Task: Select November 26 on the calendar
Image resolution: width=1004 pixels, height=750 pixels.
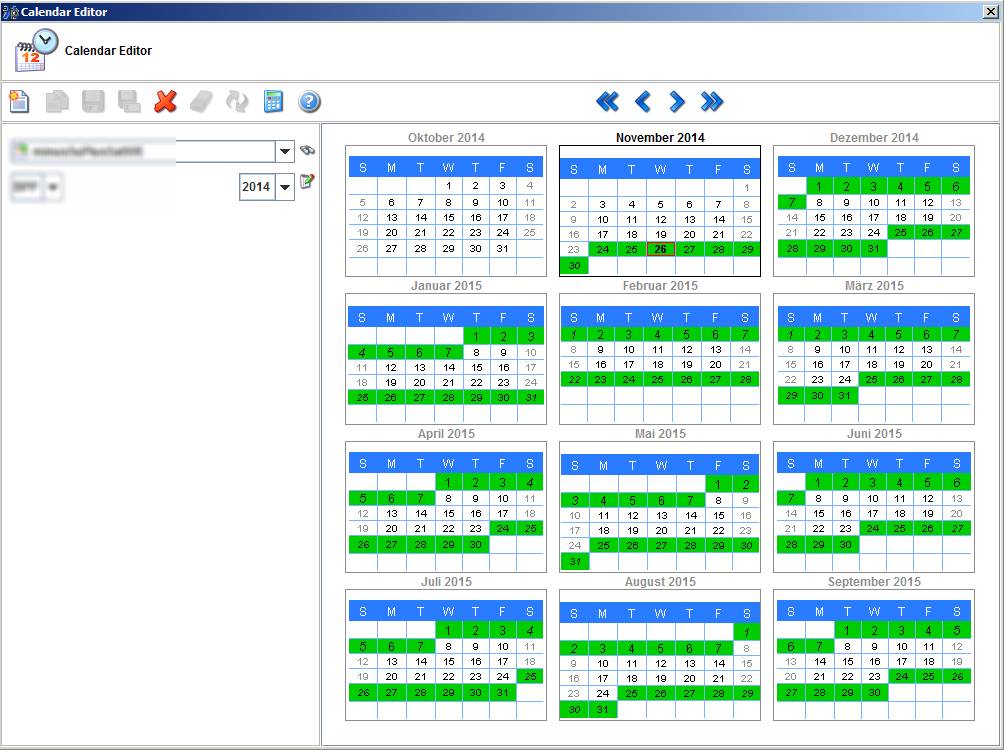Action: (659, 248)
